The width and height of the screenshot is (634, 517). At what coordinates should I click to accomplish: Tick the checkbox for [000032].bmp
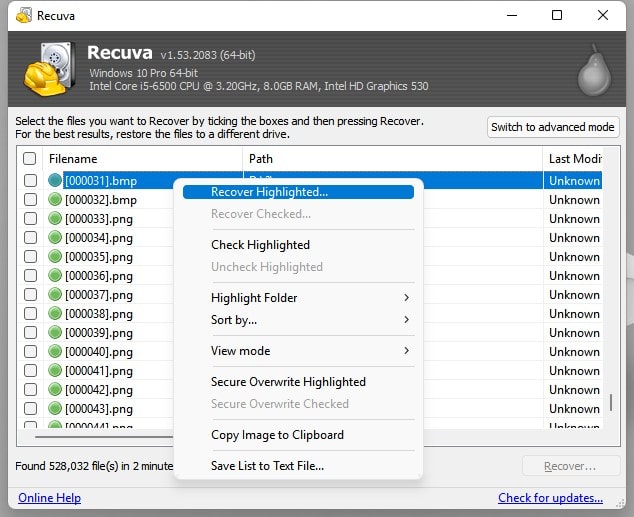coord(30,199)
